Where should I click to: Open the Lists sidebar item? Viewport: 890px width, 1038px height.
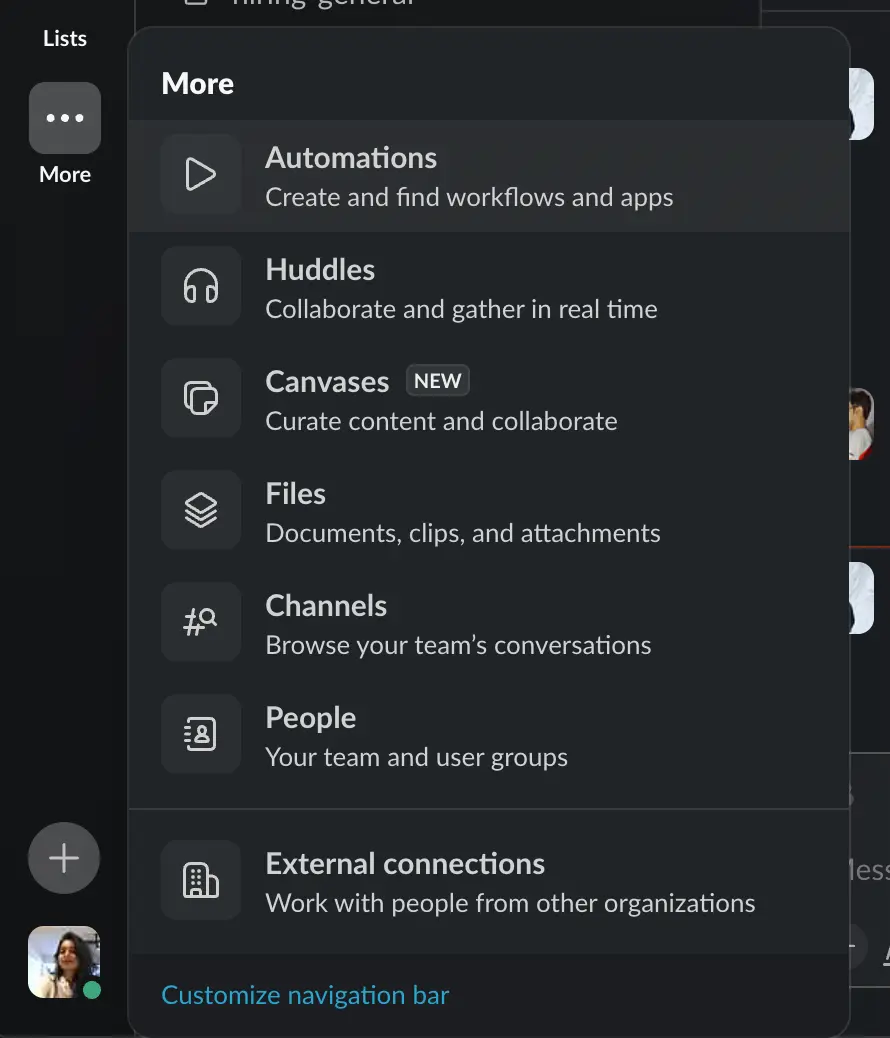(x=65, y=38)
